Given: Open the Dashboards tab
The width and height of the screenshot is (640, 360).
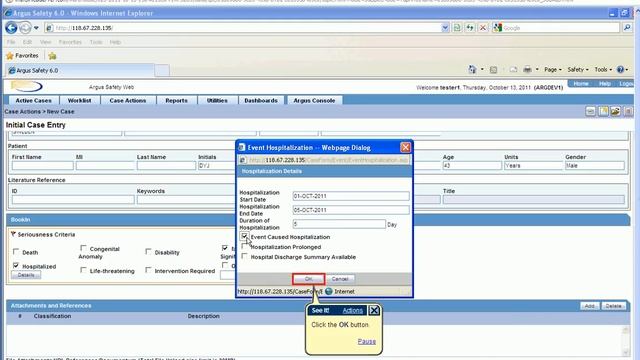Looking at the screenshot, I should [261, 100].
